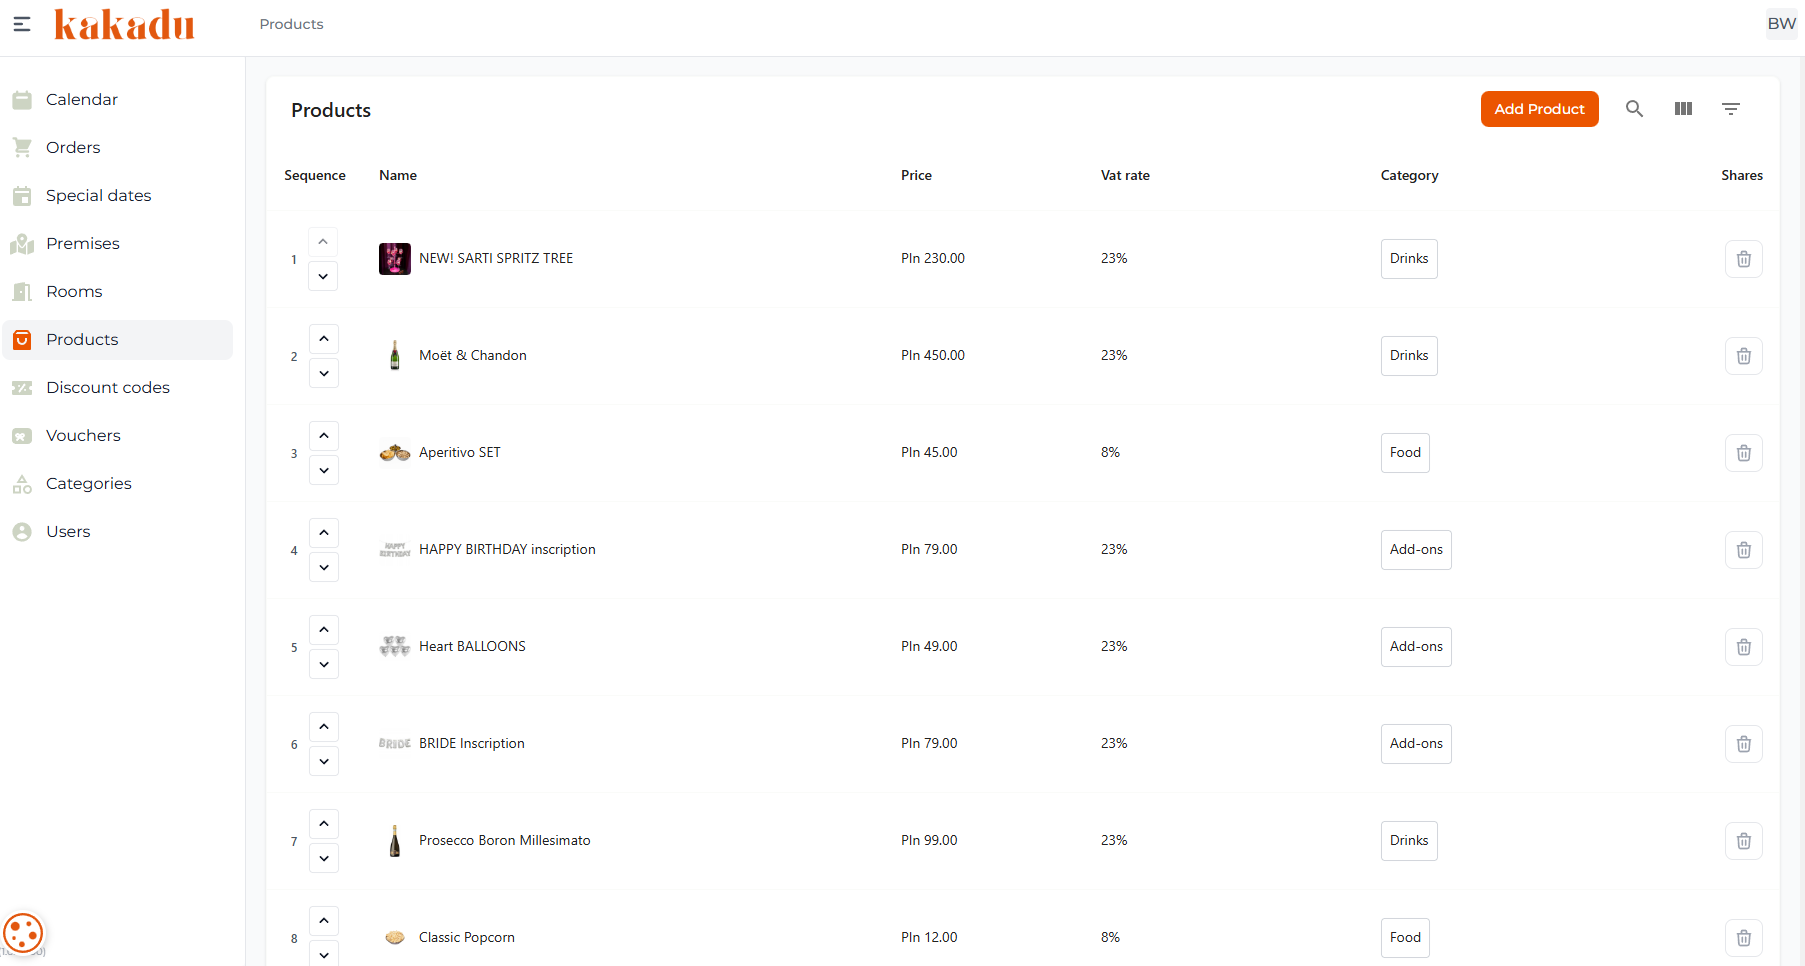
Task: Delete the Prosecco Boron Millesimato product
Action: pos(1743,841)
